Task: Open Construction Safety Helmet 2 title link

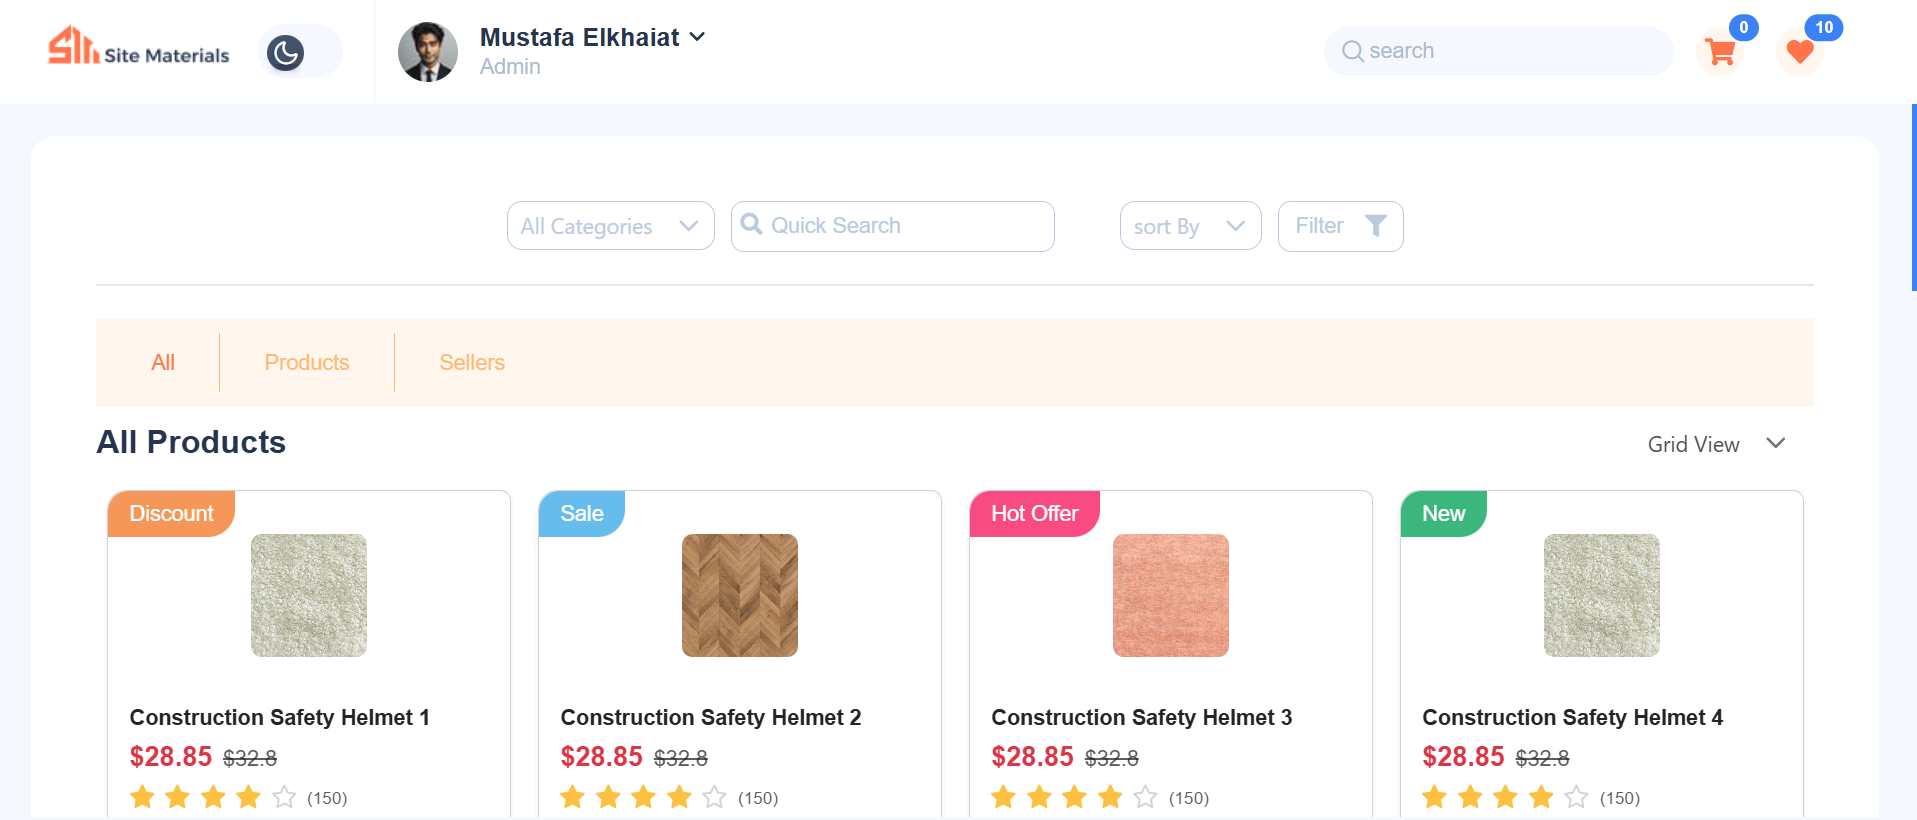Action: tap(710, 717)
